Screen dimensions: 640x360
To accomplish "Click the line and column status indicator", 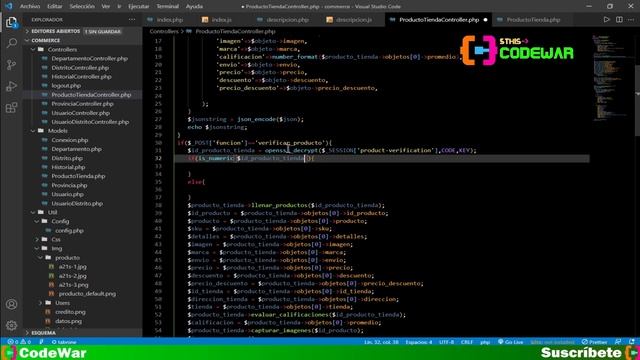I will coord(381,342).
